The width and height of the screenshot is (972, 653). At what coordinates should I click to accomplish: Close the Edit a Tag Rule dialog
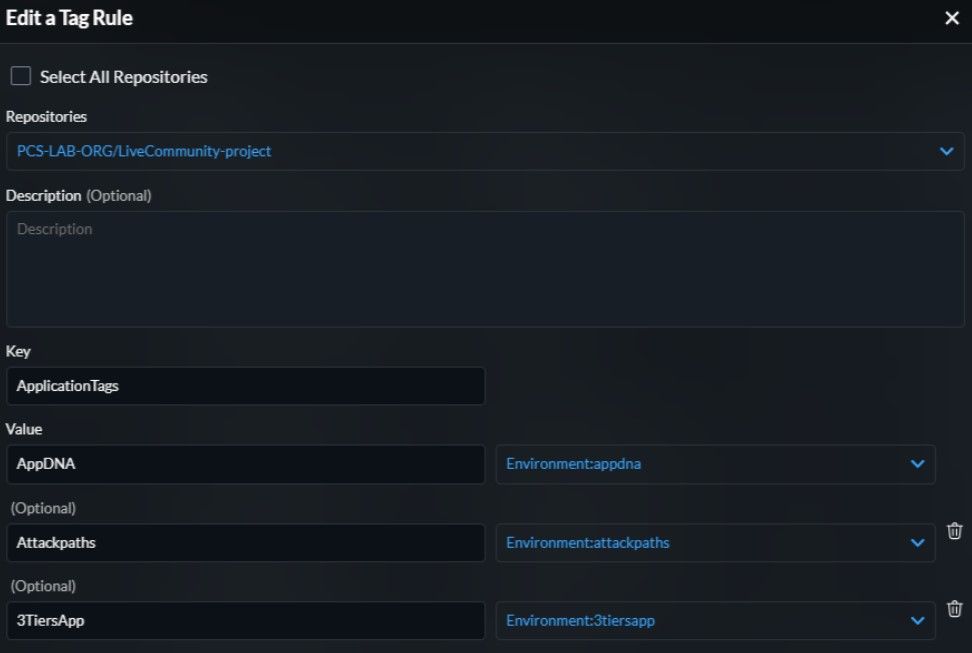point(951,19)
